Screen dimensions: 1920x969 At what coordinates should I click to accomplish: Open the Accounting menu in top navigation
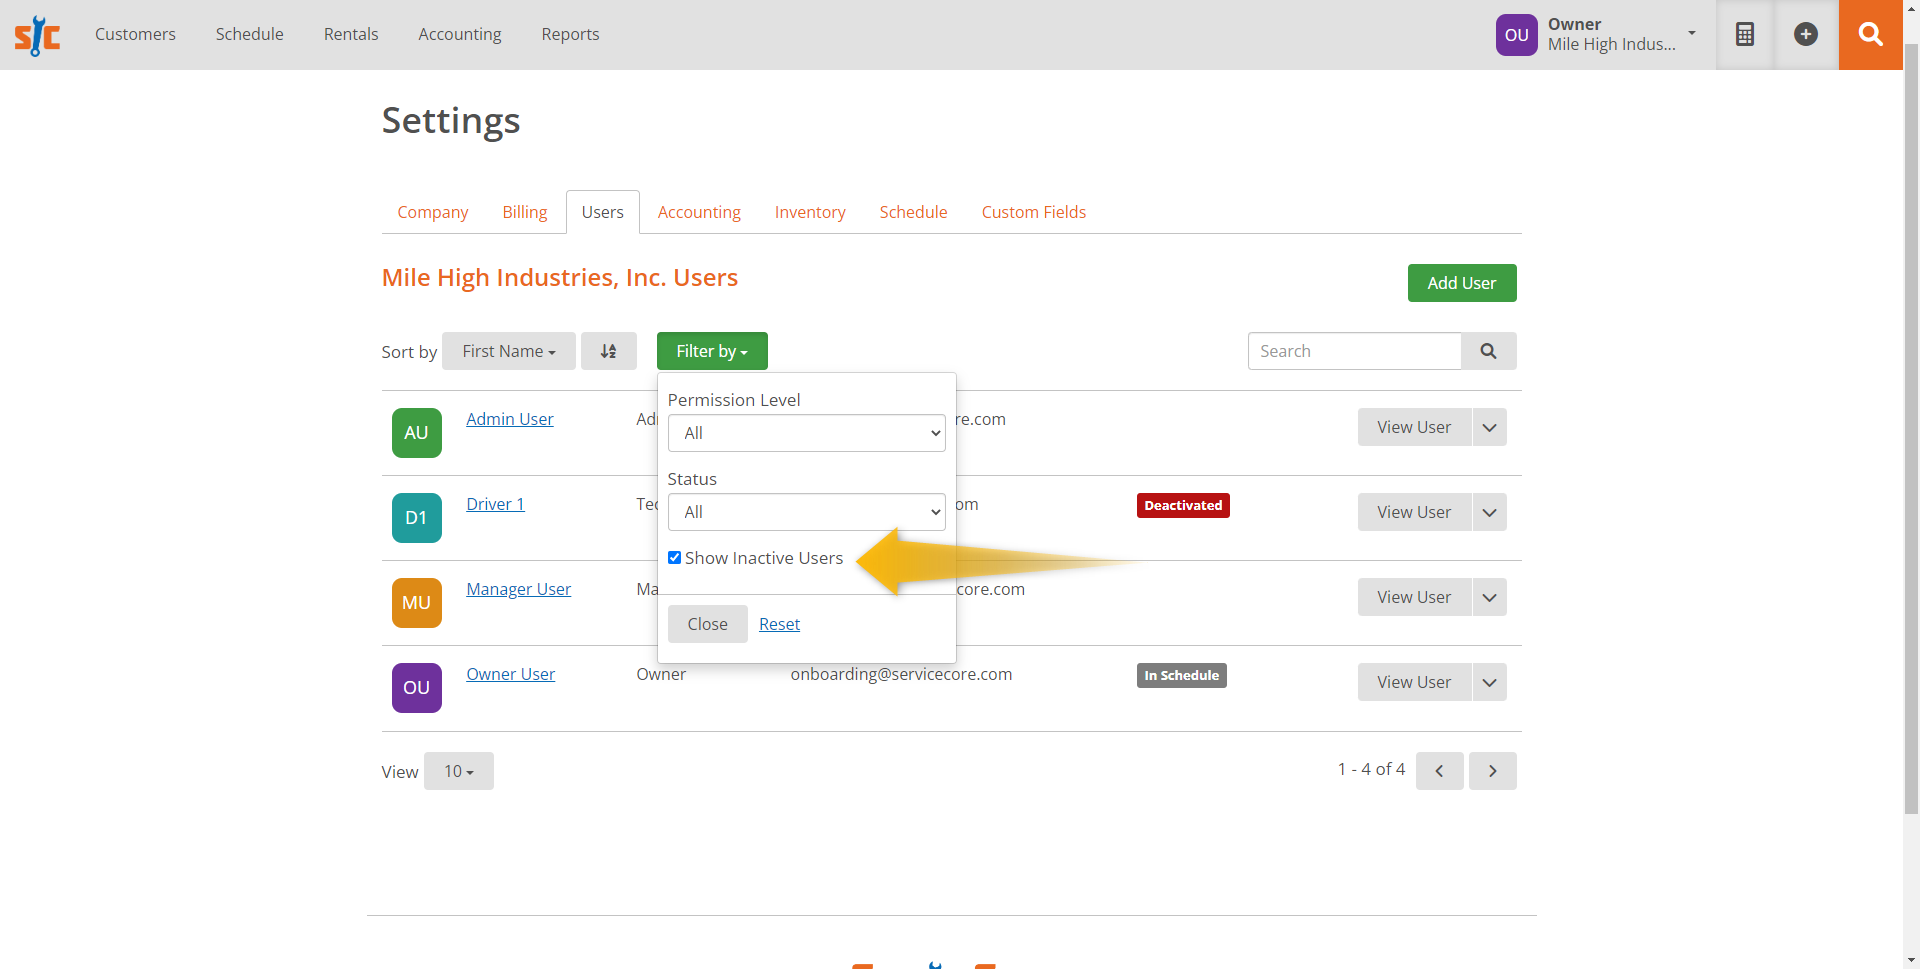click(460, 34)
